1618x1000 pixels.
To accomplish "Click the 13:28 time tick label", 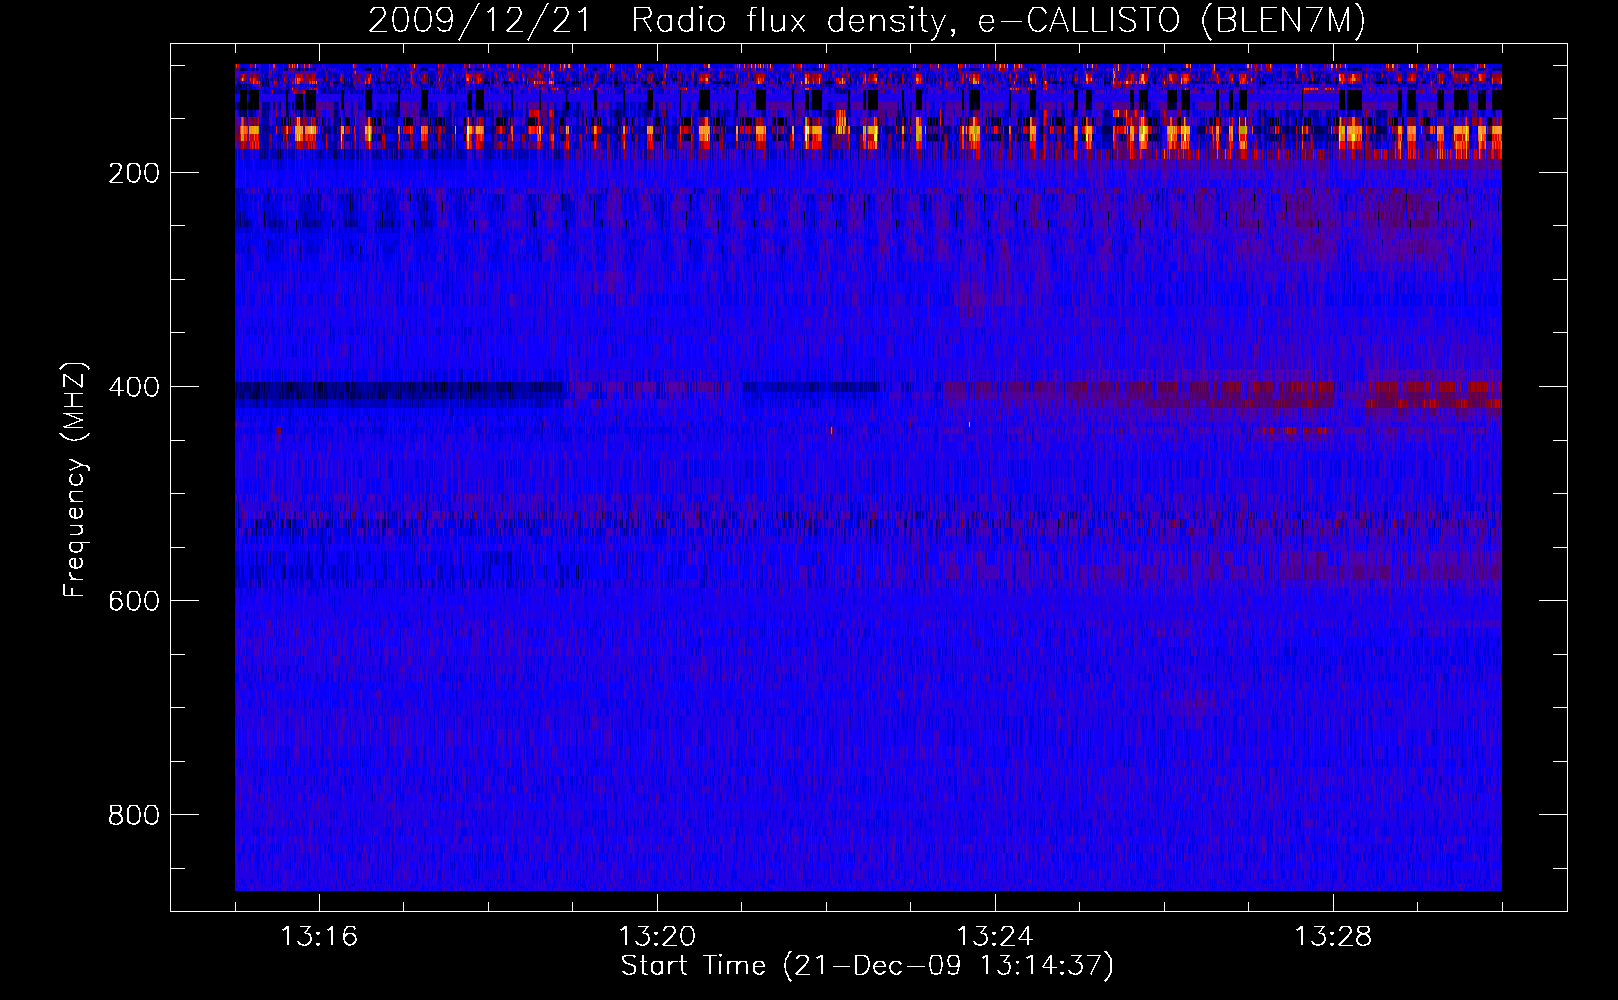I will (1333, 937).
